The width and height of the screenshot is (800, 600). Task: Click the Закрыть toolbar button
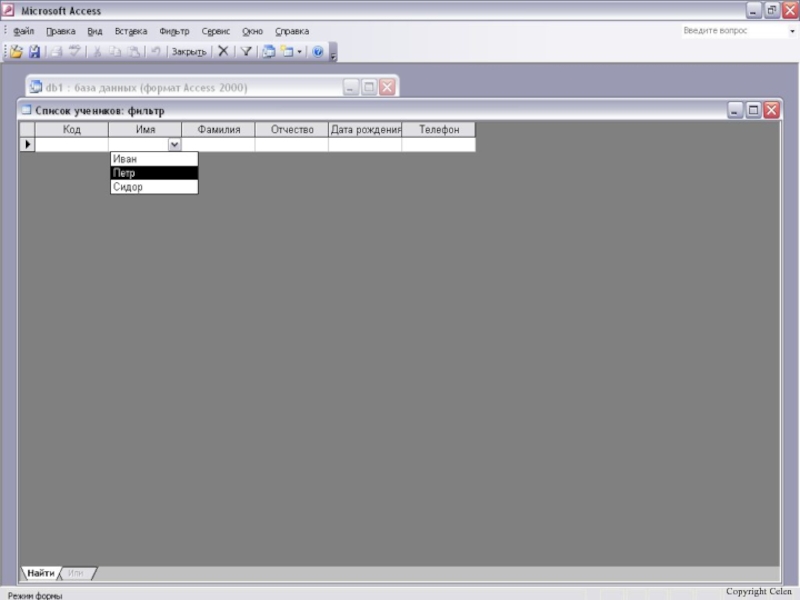click(189, 52)
